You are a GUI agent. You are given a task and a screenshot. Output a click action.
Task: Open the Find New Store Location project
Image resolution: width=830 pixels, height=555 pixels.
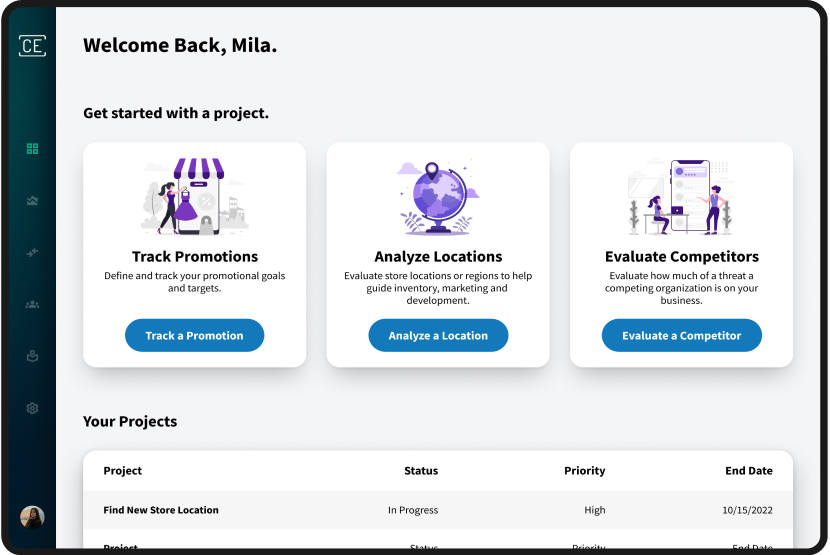click(x=161, y=510)
